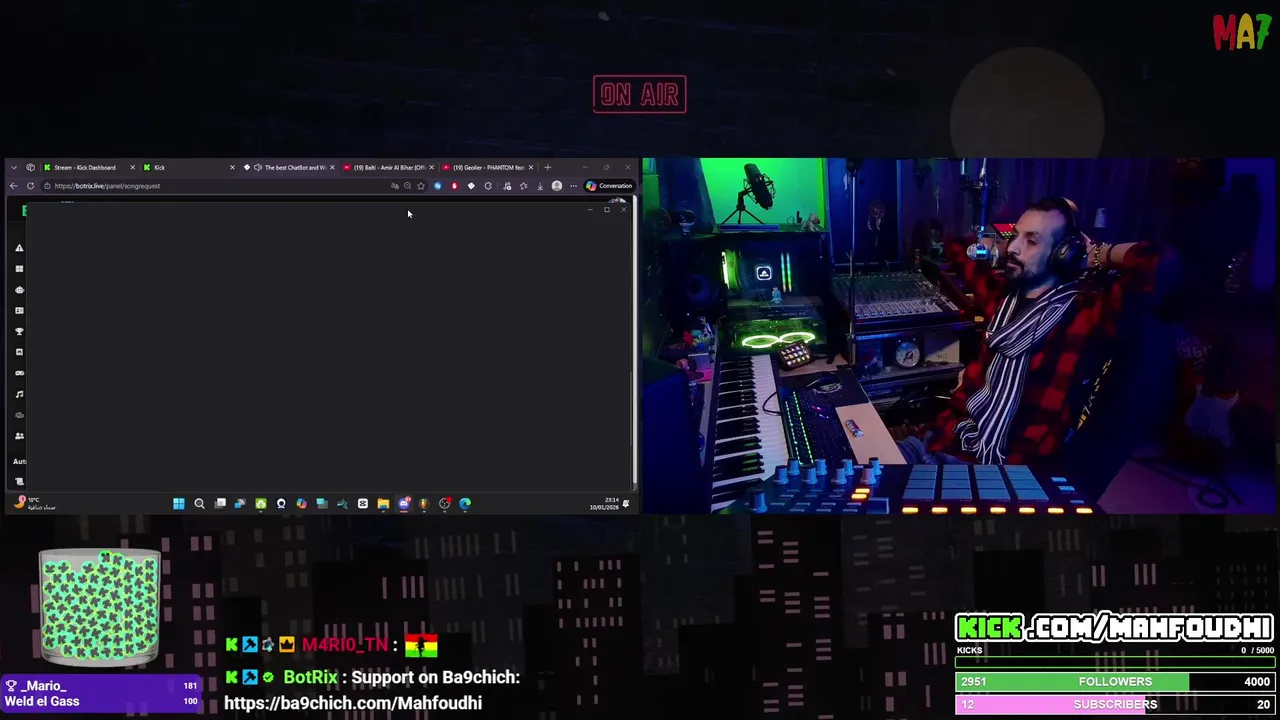Open Microsoft Edge from taskbar
Image resolution: width=1280 pixels, height=720 pixels.
coord(465,504)
